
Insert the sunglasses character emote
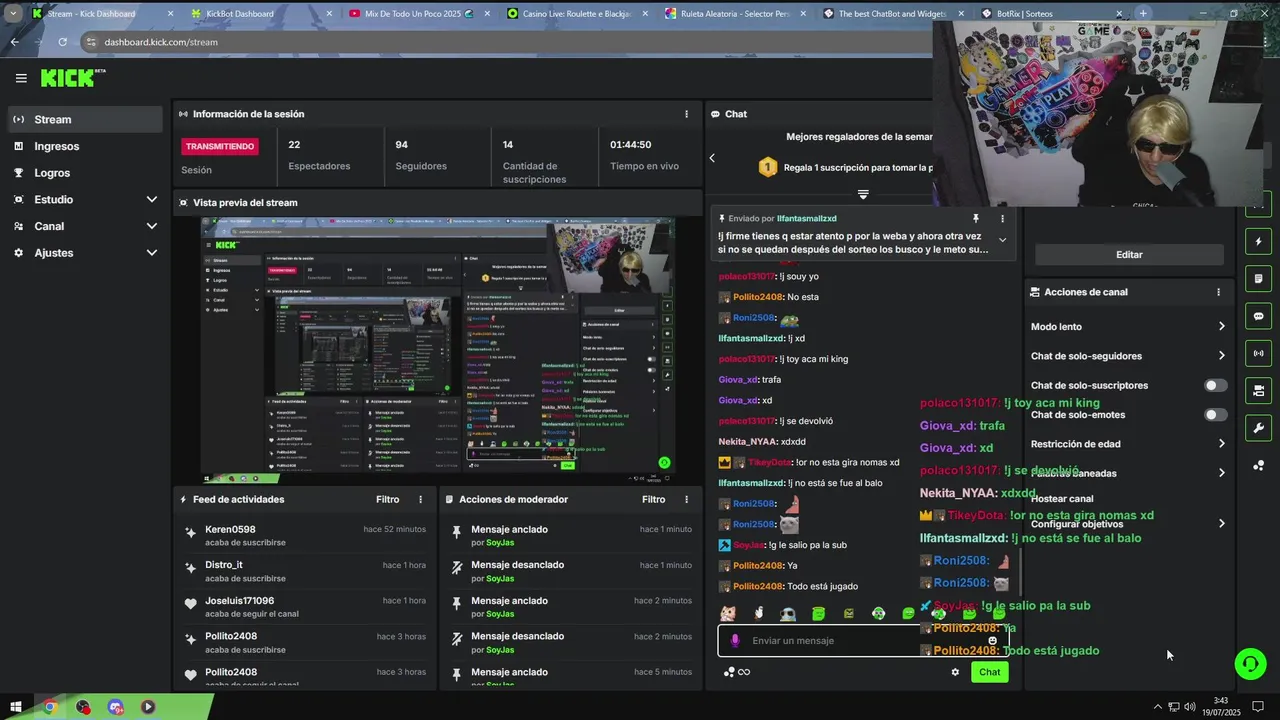788,613
